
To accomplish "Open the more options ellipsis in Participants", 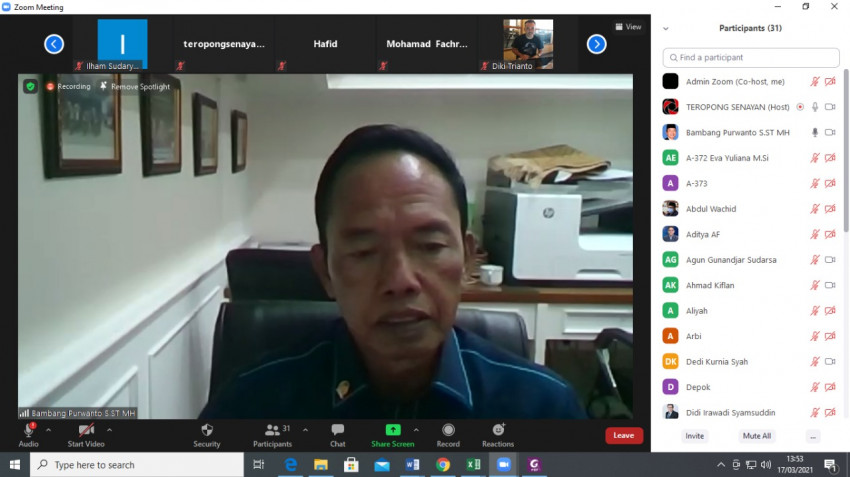I will pyautogui.click(x=813, y=436).
